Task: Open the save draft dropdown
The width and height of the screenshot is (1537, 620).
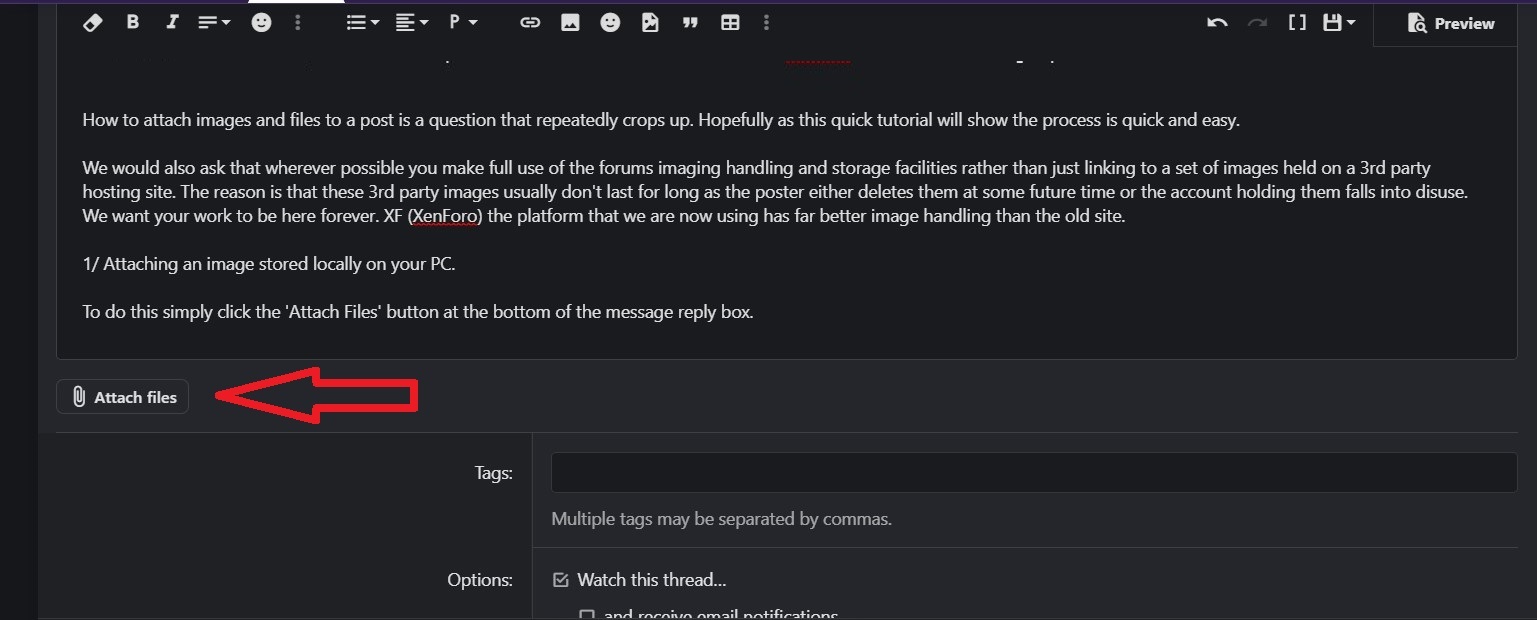Action: (1339, 22)
